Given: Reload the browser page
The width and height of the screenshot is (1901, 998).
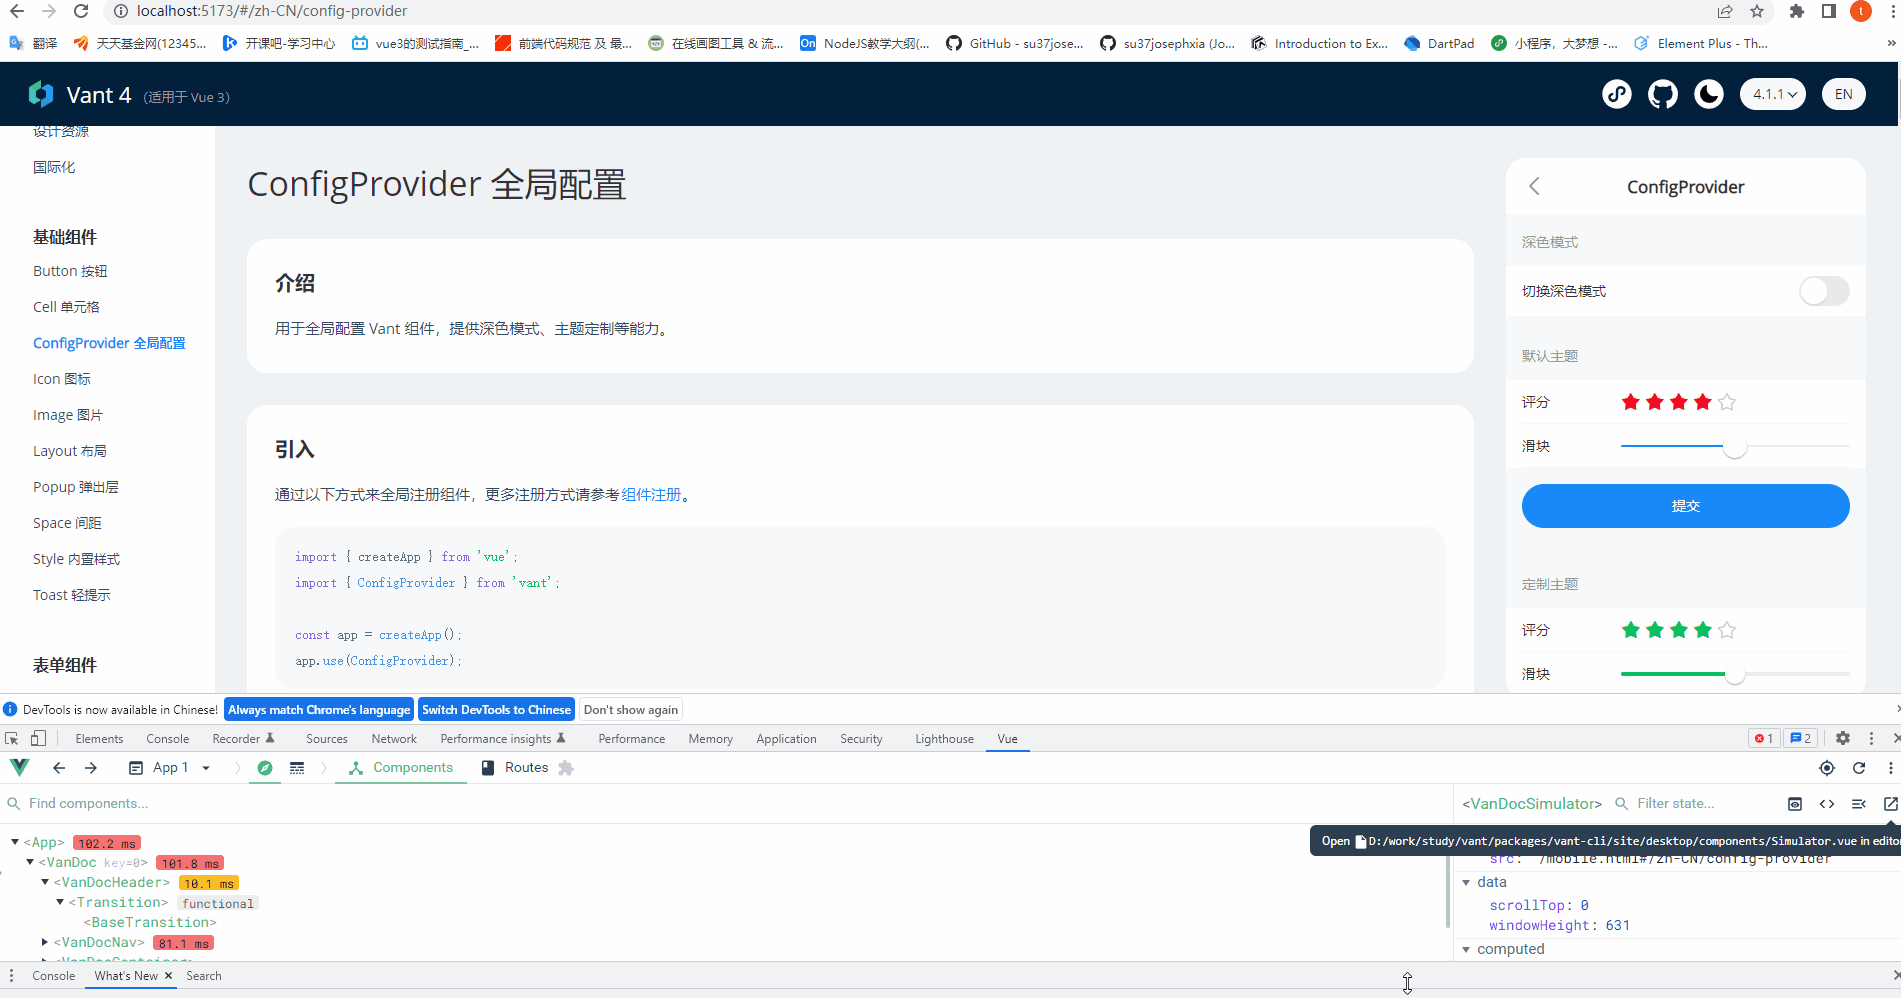Looking at the screenshot, I should point(81,11).
